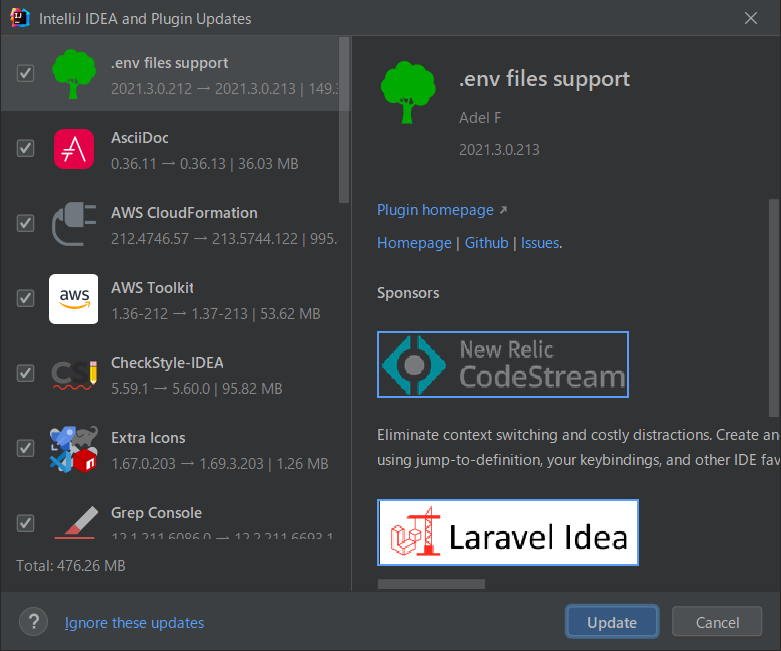
Task: Uncheck the Extra Icons checkbox
Action: (25, 448)
